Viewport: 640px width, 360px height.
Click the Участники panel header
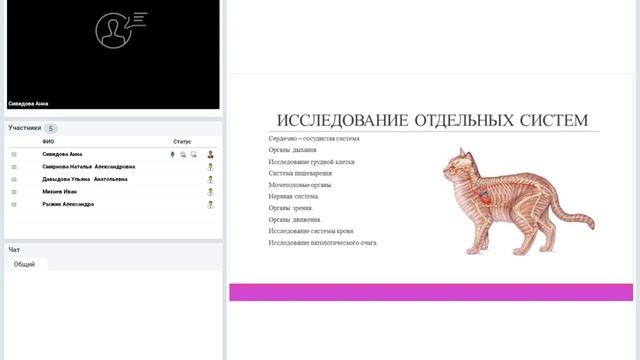pyautogui.click(x=25, y=128)
